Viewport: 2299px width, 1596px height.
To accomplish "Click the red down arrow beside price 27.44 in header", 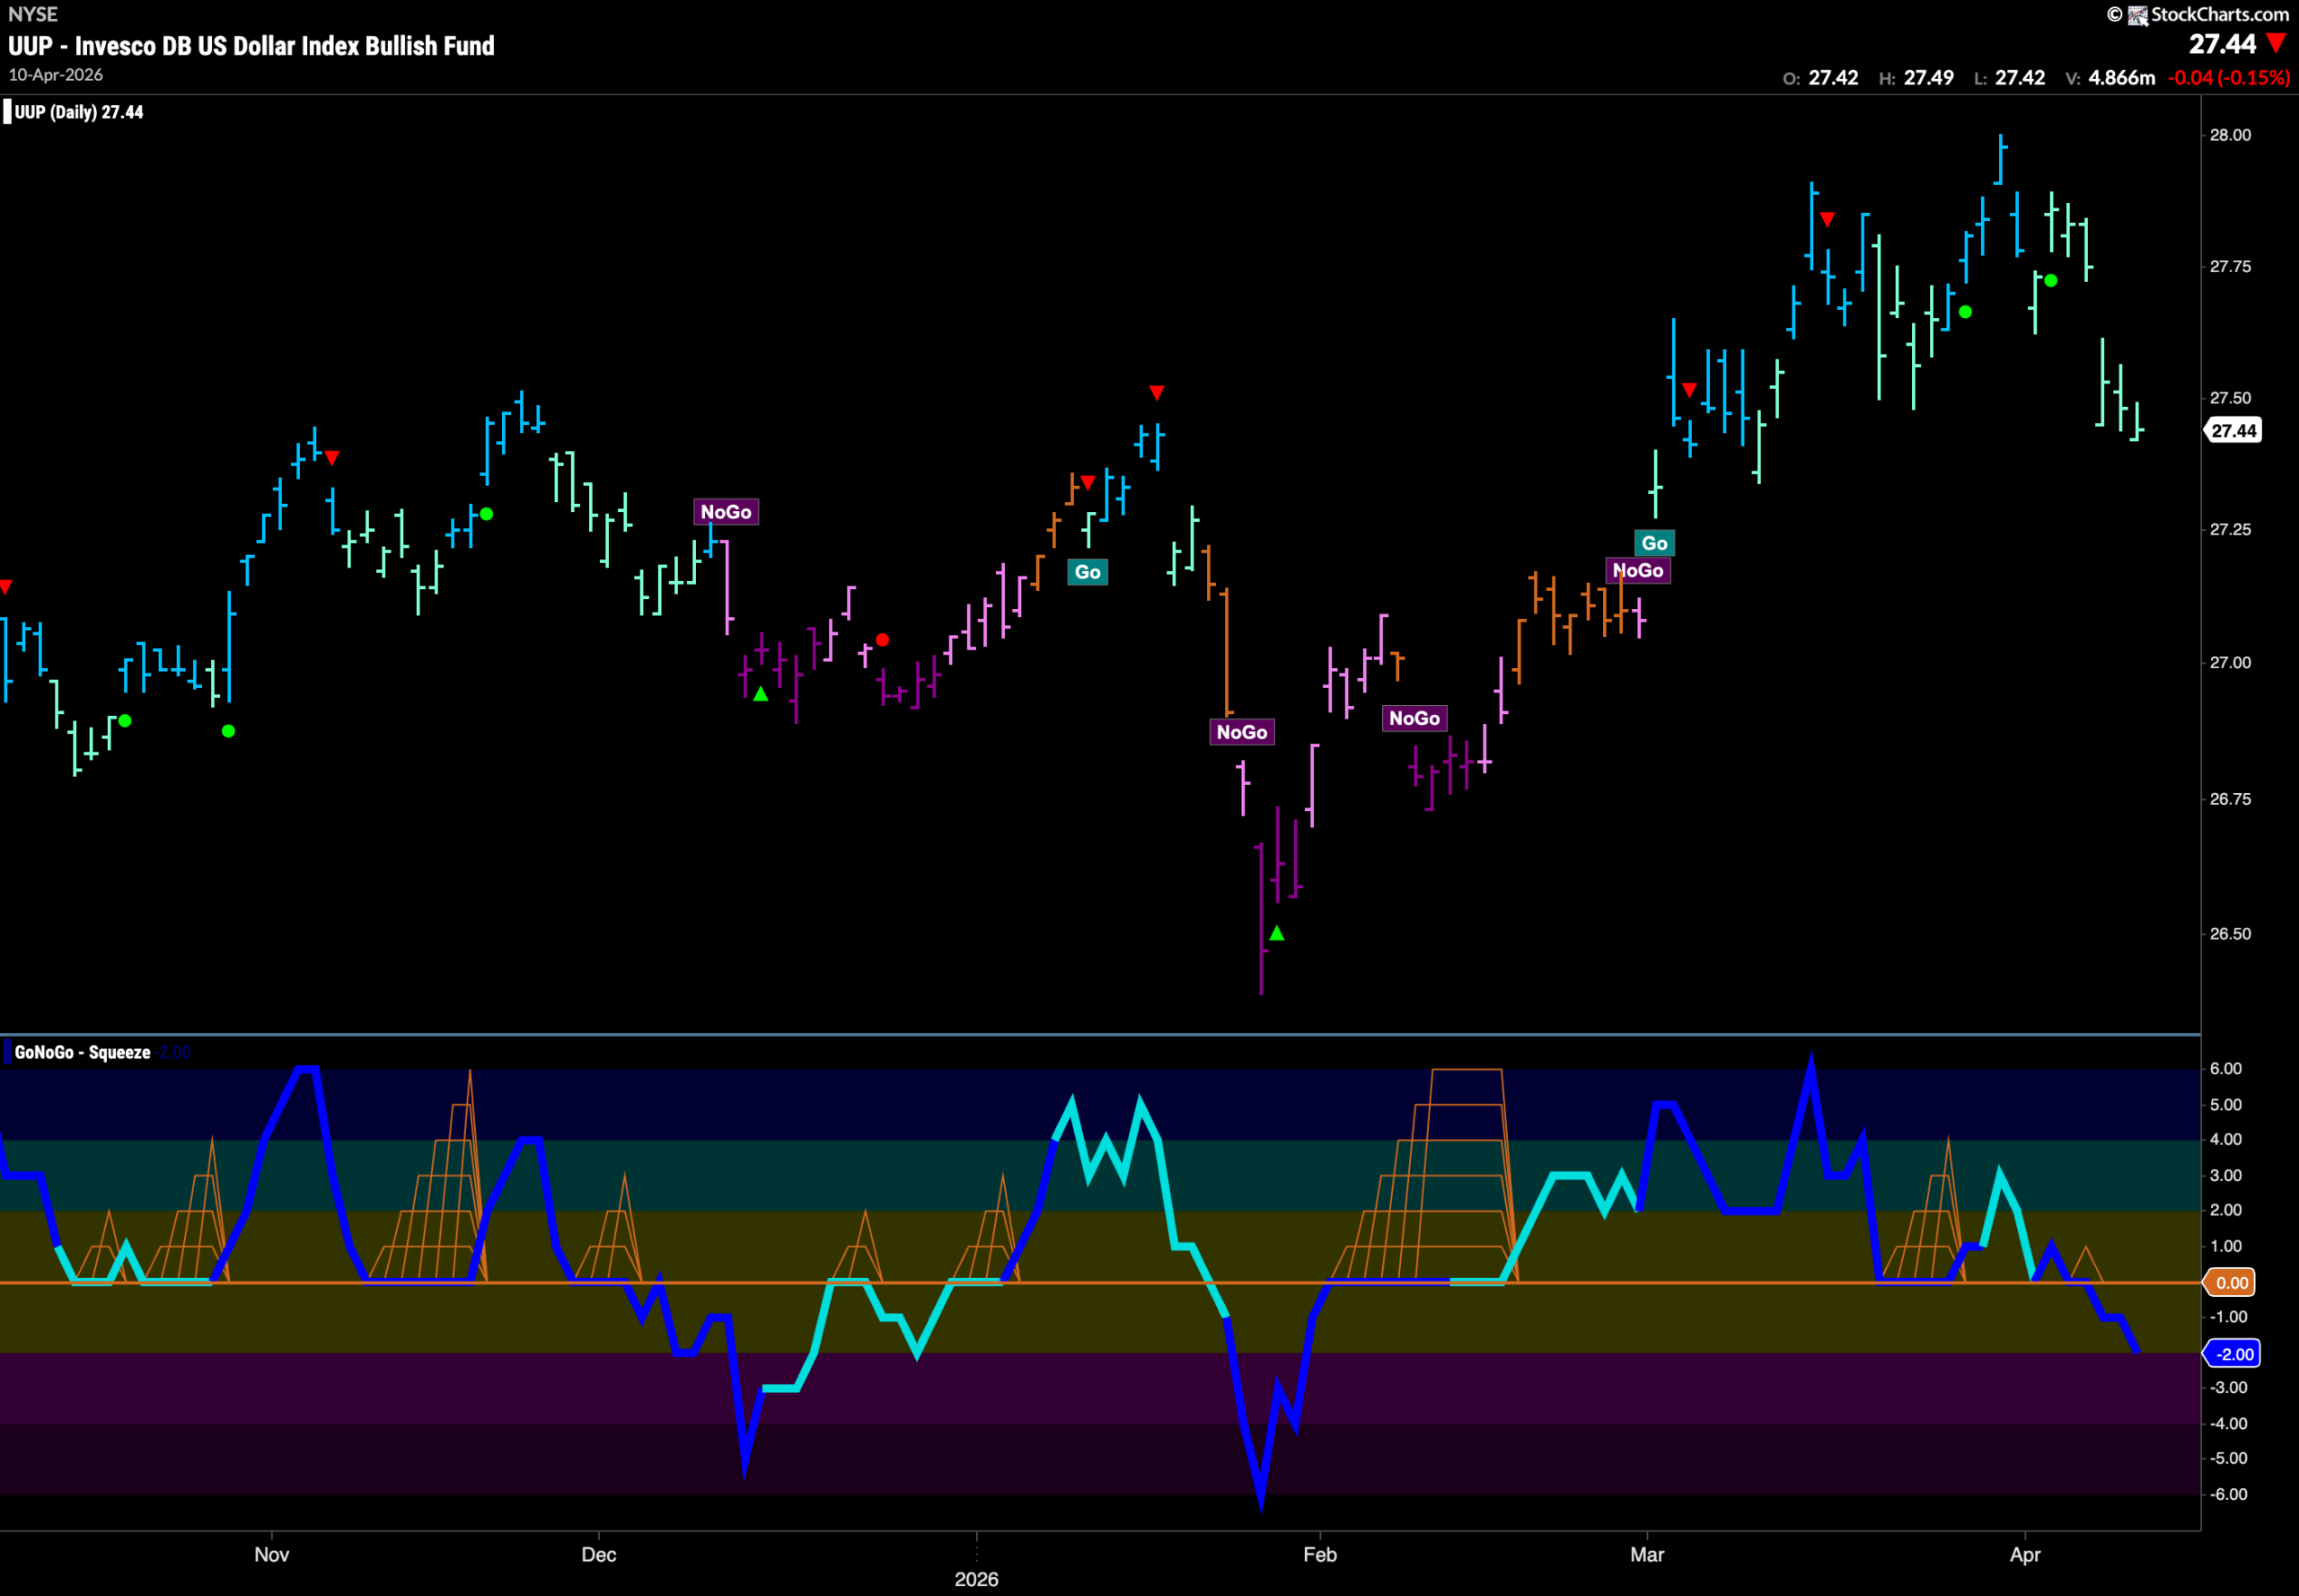I will click(2276, 44).
